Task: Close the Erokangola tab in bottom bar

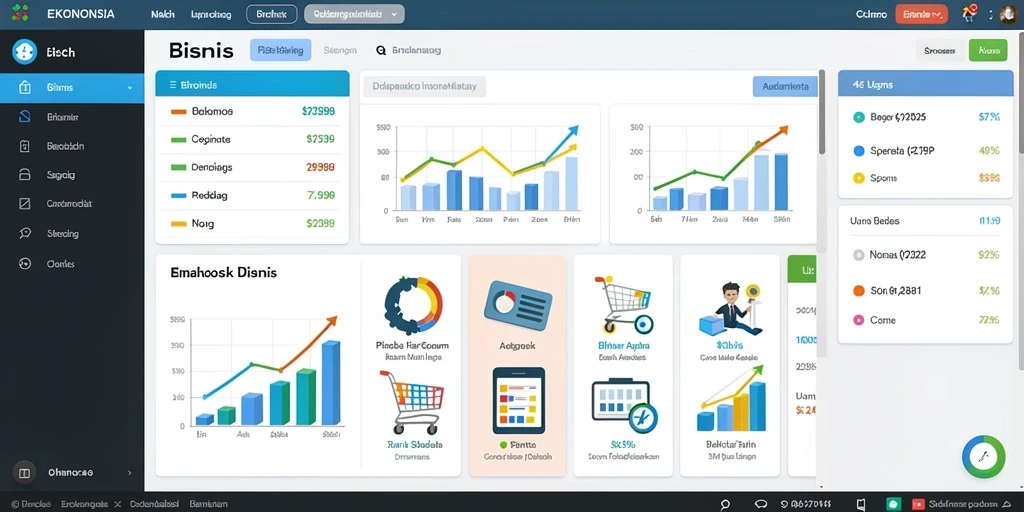Action: 118,504
